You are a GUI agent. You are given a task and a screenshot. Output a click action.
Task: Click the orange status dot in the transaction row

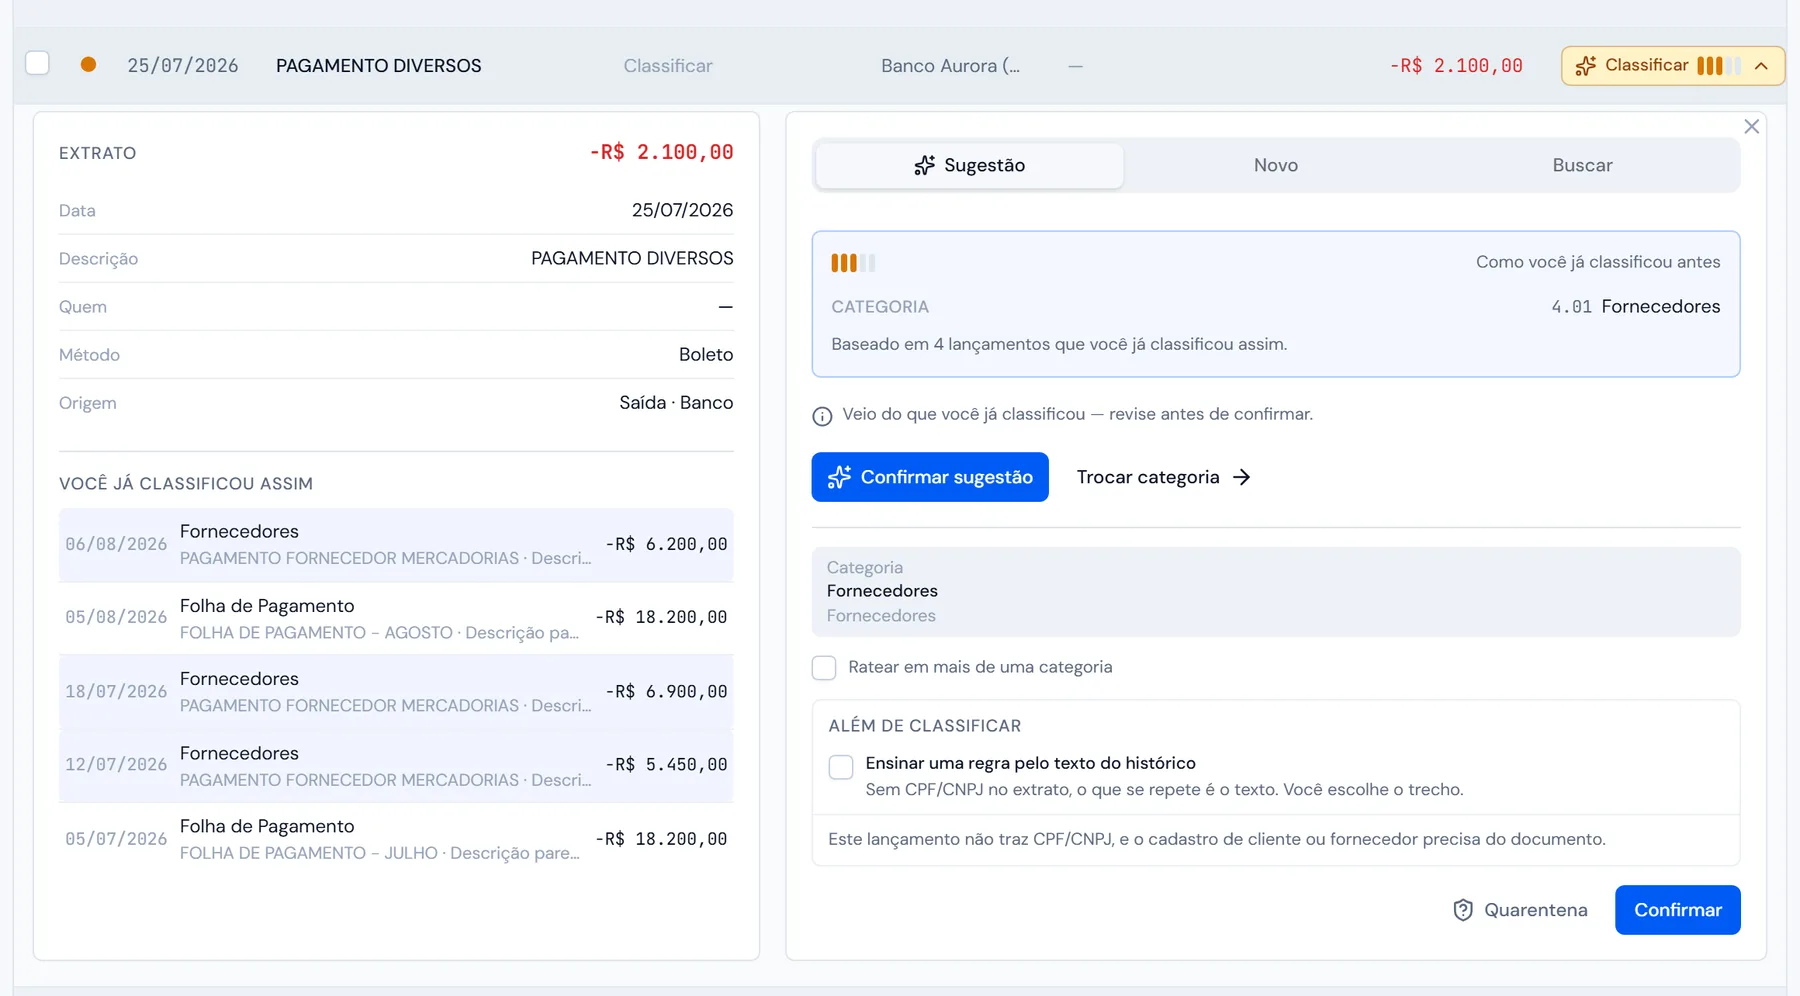[88, 64]
